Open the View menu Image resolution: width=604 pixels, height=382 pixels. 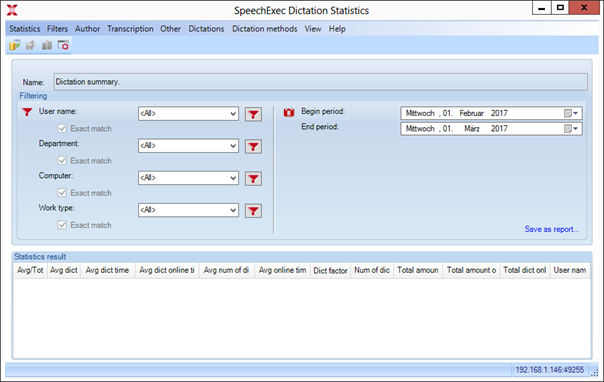(313, 29)
